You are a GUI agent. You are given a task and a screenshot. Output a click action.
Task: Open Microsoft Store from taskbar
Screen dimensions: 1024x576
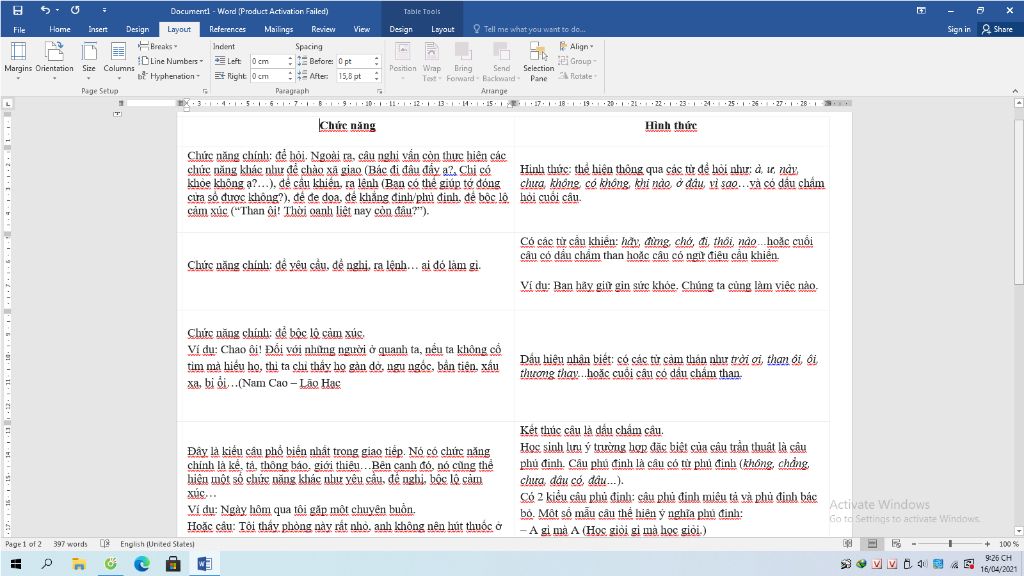[x=173, y=564]
